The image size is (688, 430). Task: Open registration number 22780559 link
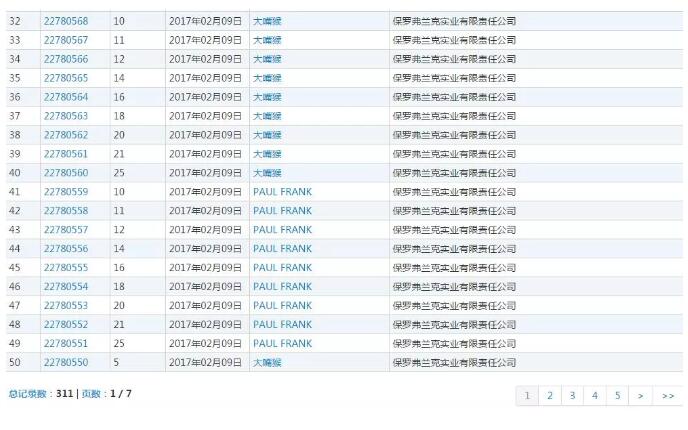tap(66, 192)
